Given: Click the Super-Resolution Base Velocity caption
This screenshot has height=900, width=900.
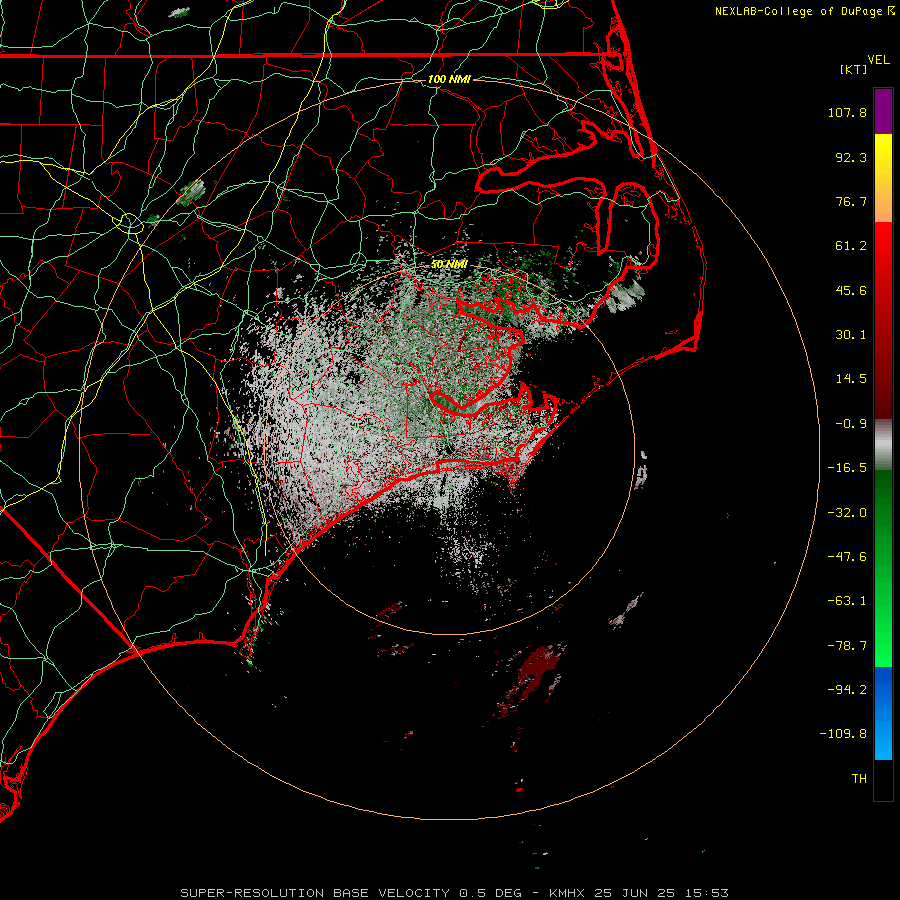Looking at the screenshot, I should tap(454, 893).
